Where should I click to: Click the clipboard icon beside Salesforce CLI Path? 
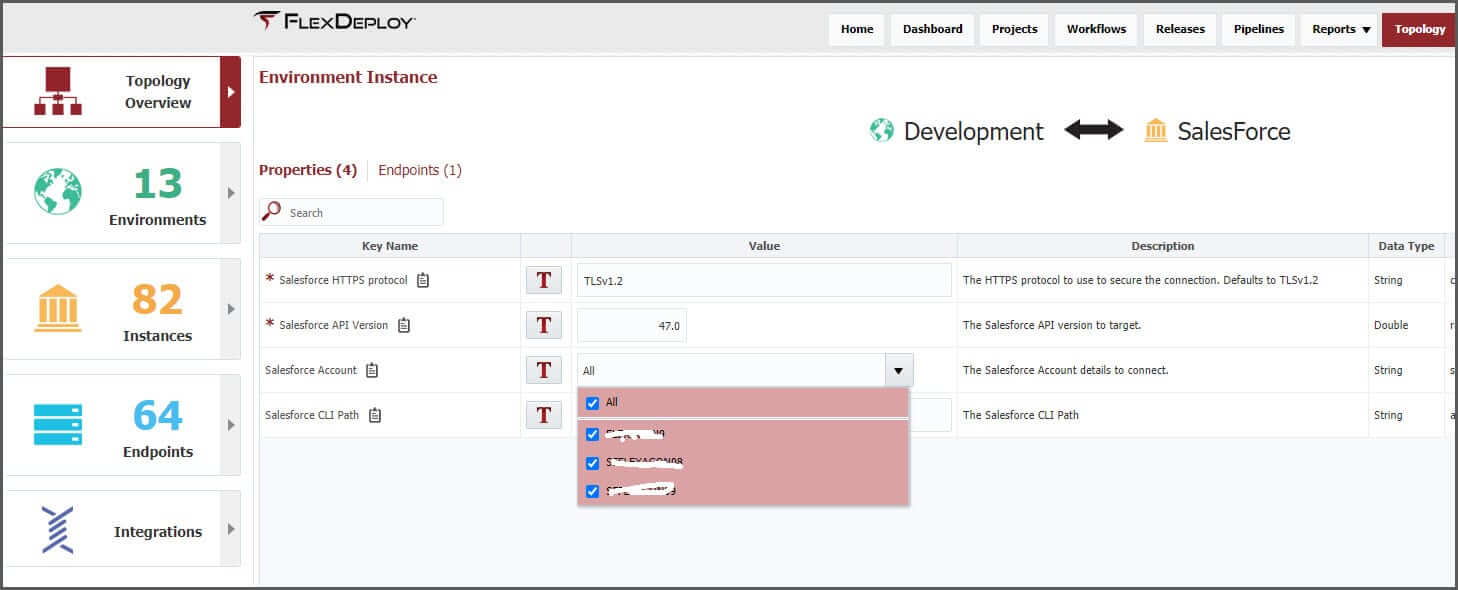tap(375, 415)
